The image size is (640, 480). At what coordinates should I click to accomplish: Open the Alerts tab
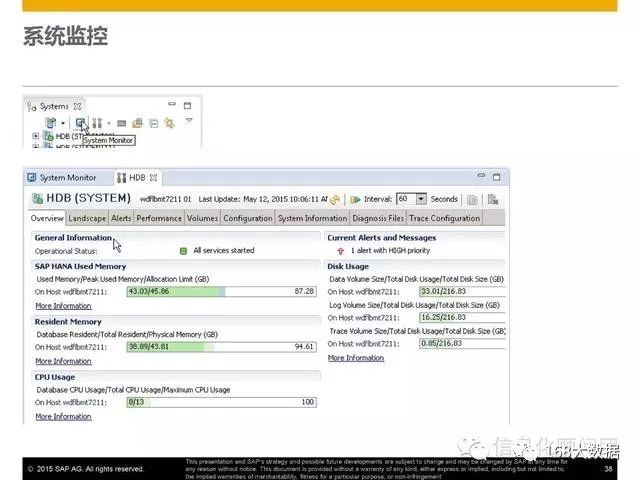tap(121, 218)
